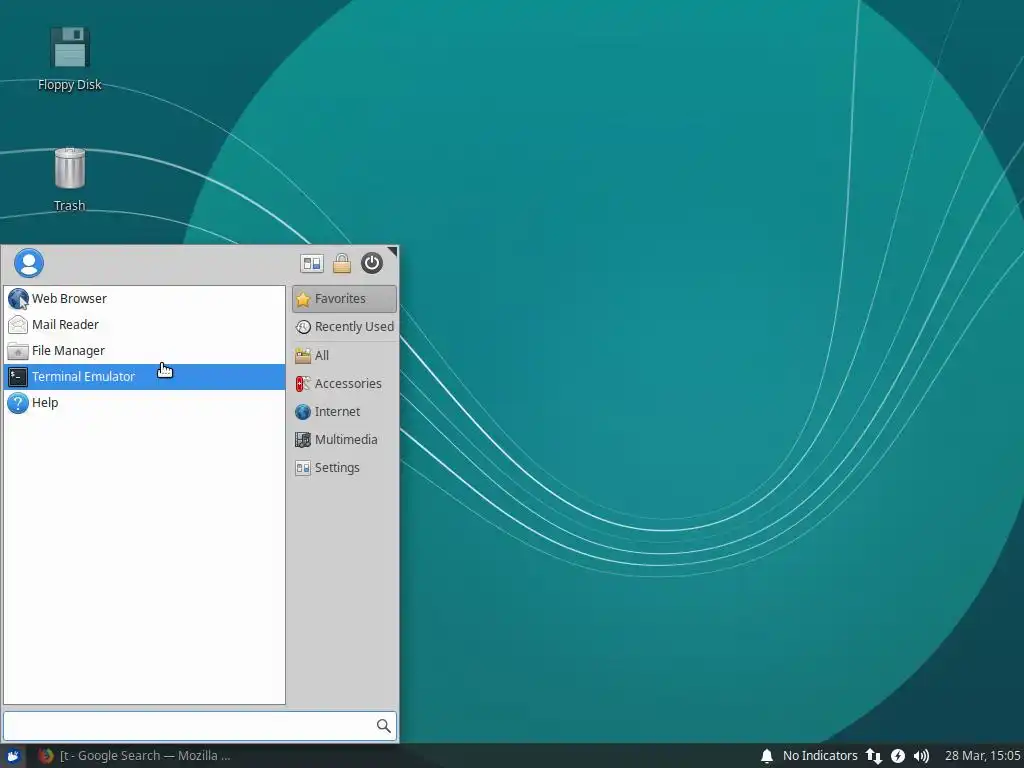
Task: Click the No Indicators panel text
Action: (x=820, y=756)
